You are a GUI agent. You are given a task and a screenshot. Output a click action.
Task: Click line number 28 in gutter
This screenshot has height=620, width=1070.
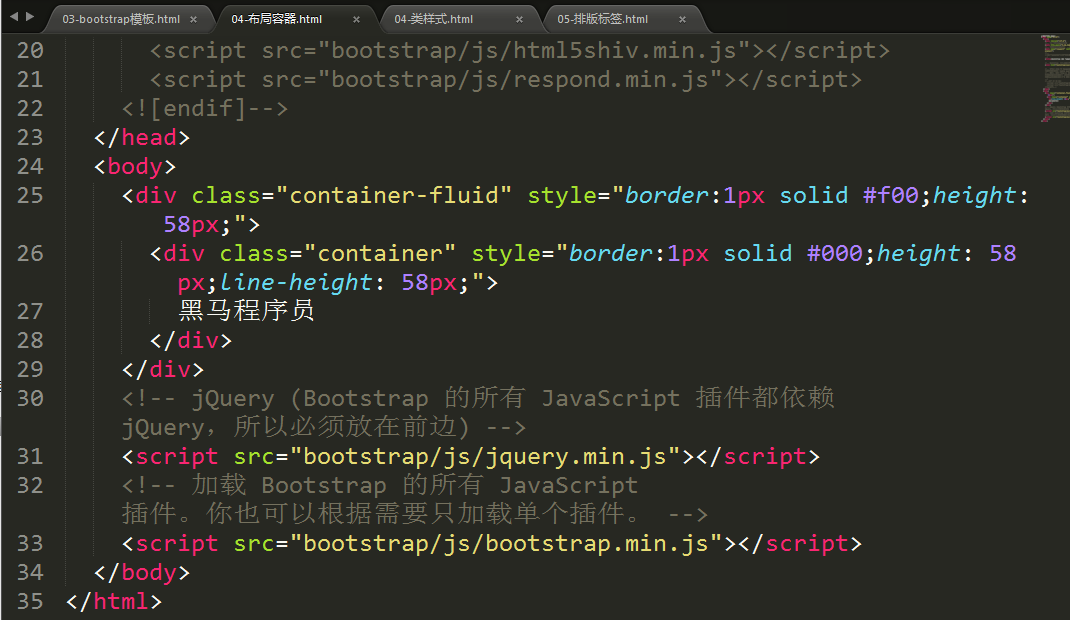tap(30, 340)
